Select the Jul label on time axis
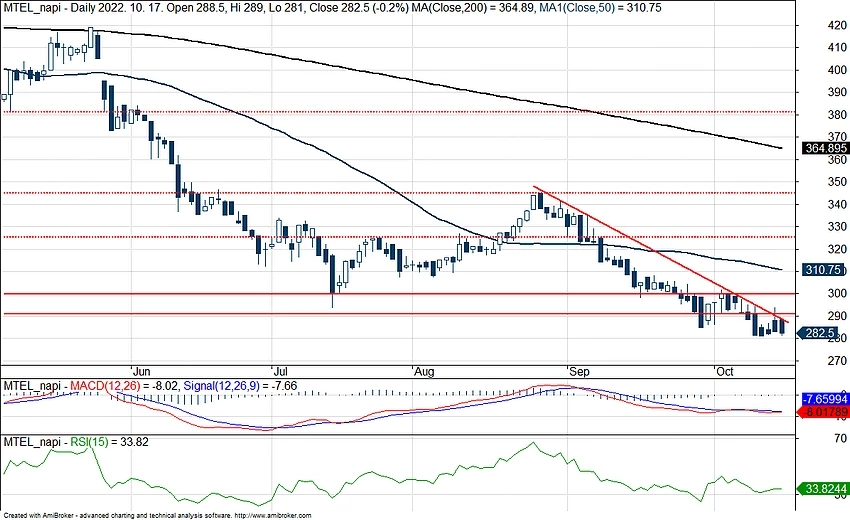This screenshot has height=520, width=850. (280, 371)
